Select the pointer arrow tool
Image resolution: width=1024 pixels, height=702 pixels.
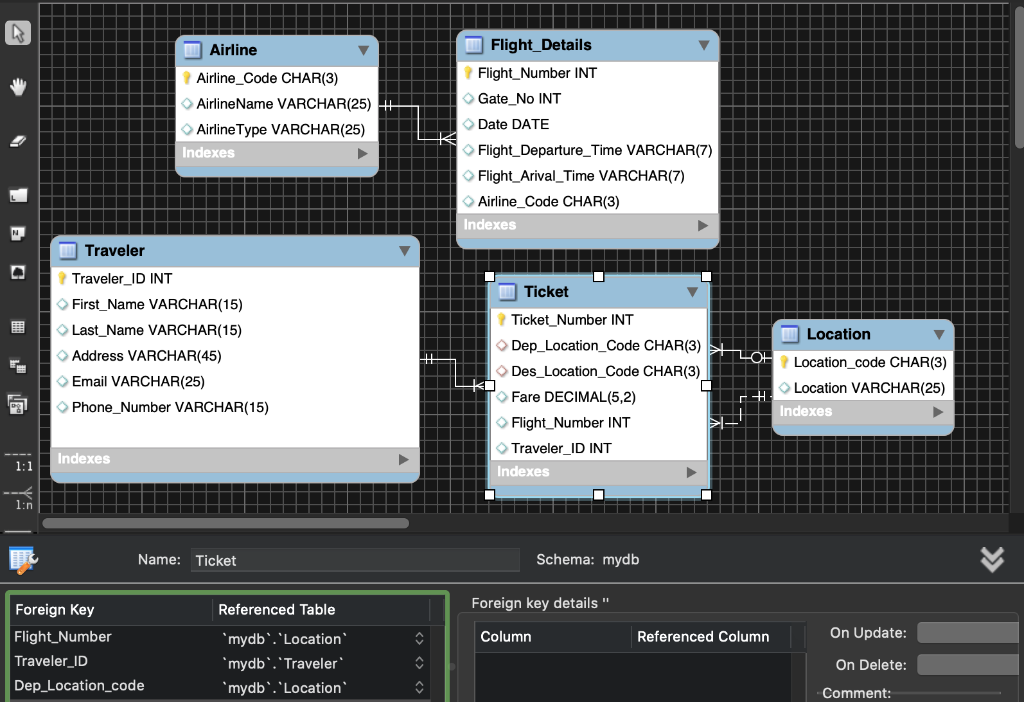coord(18,33)
